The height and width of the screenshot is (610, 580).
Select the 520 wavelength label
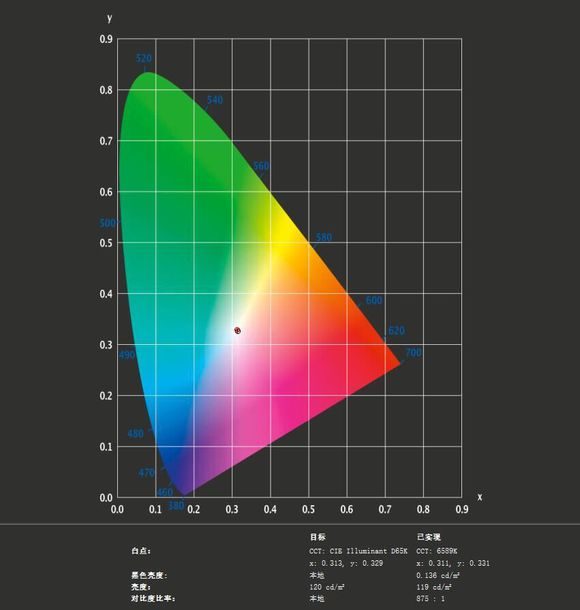tap(144, 58)
